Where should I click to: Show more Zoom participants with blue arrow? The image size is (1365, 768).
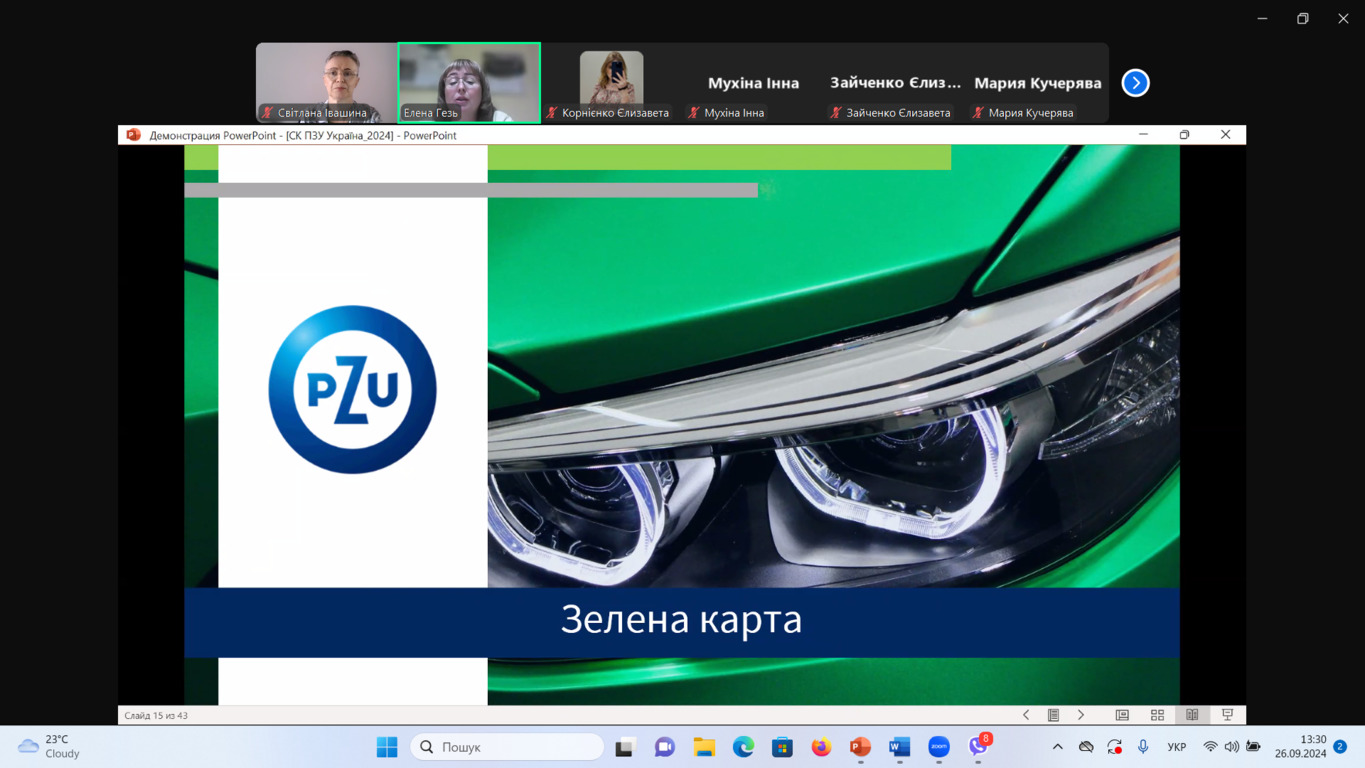click(x=1135, y=83)
